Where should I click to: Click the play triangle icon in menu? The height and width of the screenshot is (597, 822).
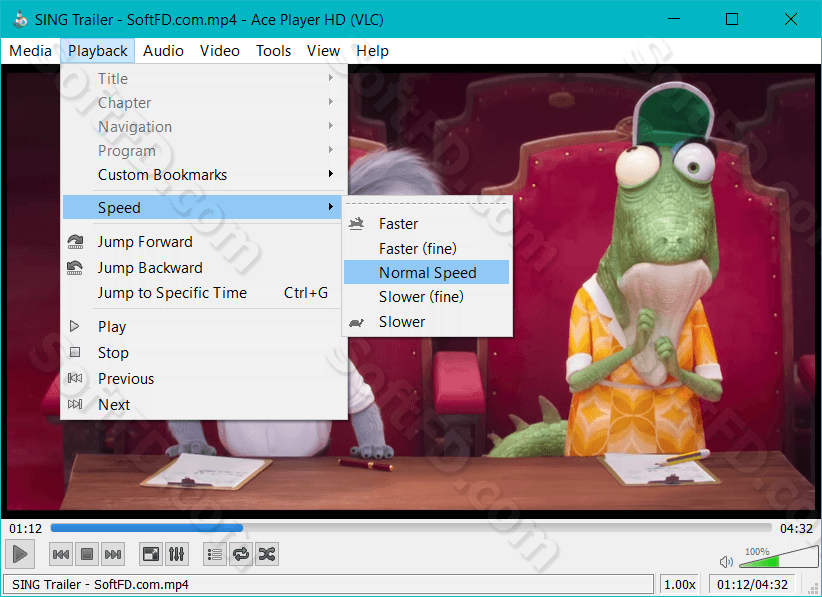[74, 326]
